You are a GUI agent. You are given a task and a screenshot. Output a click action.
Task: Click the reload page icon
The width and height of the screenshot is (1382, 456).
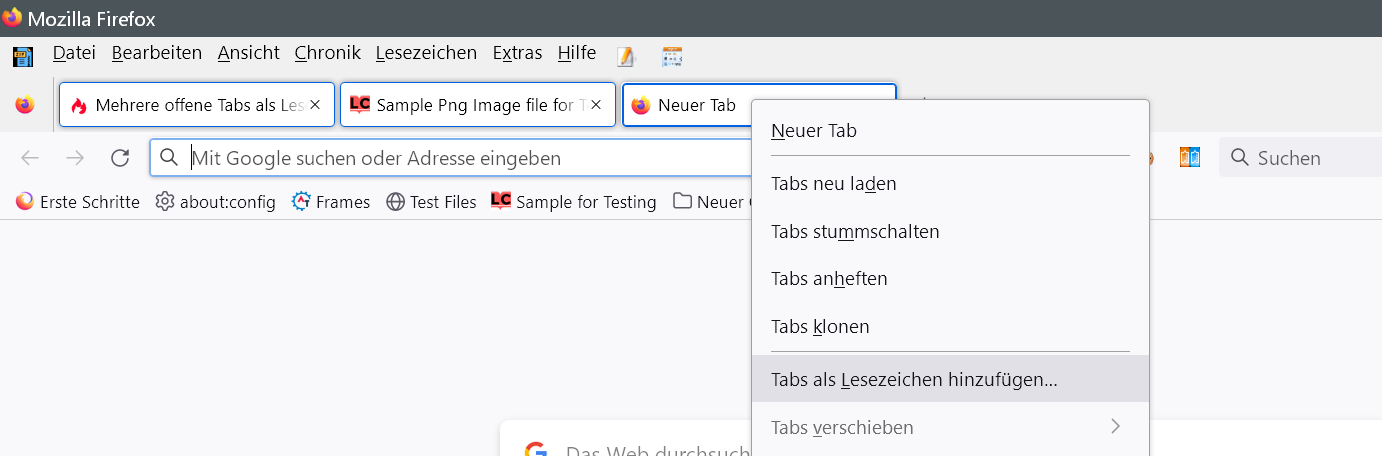(120, 158)
